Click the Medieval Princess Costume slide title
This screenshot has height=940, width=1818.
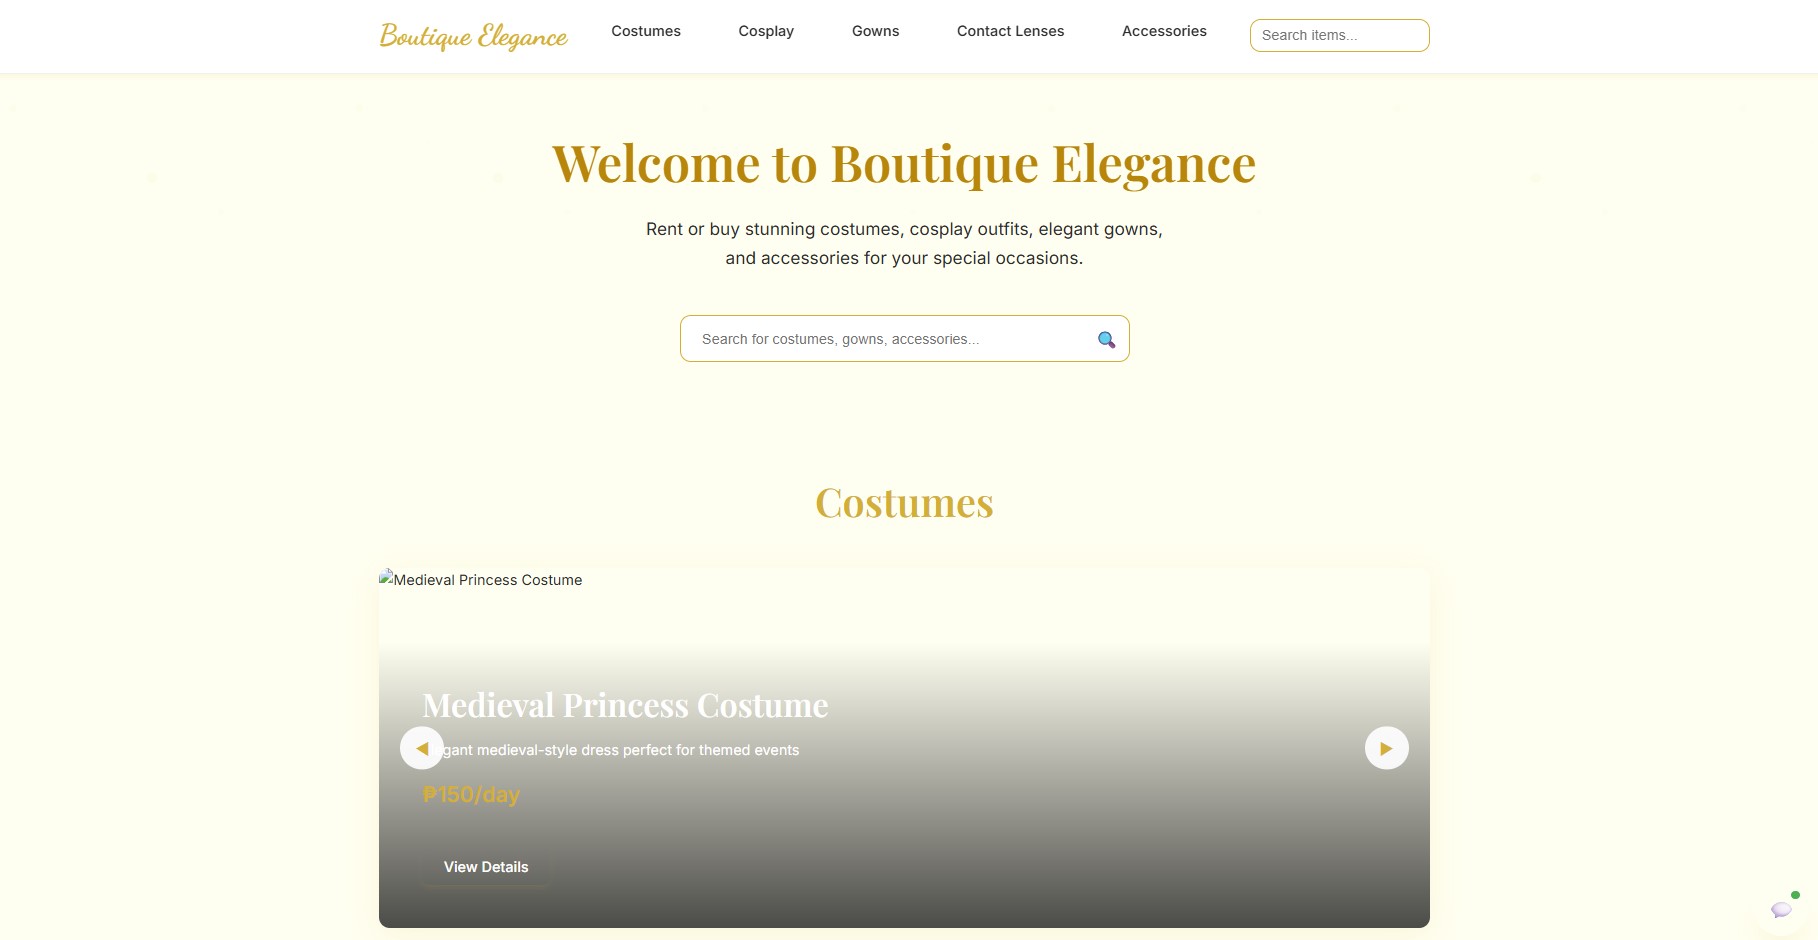(625, 706)
